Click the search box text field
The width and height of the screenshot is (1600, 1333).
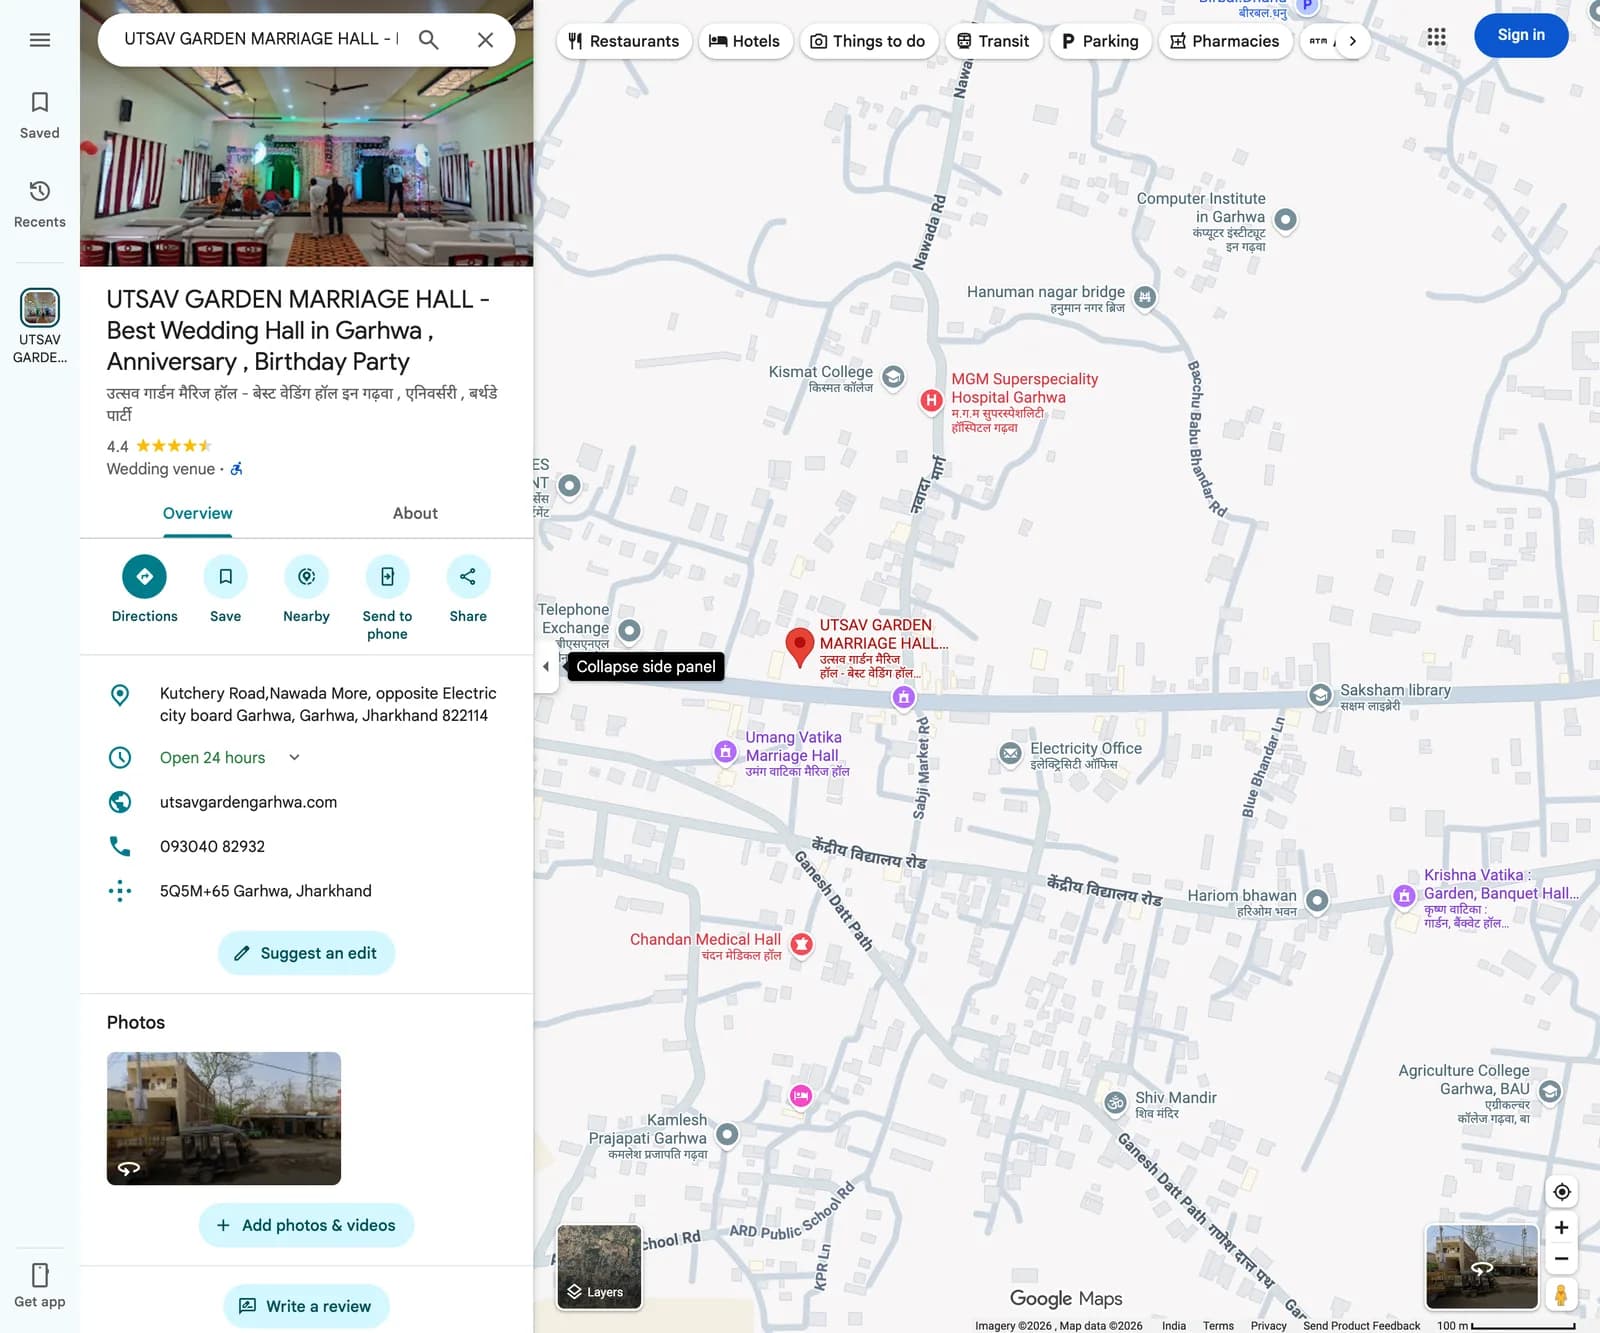pos(260,39)
